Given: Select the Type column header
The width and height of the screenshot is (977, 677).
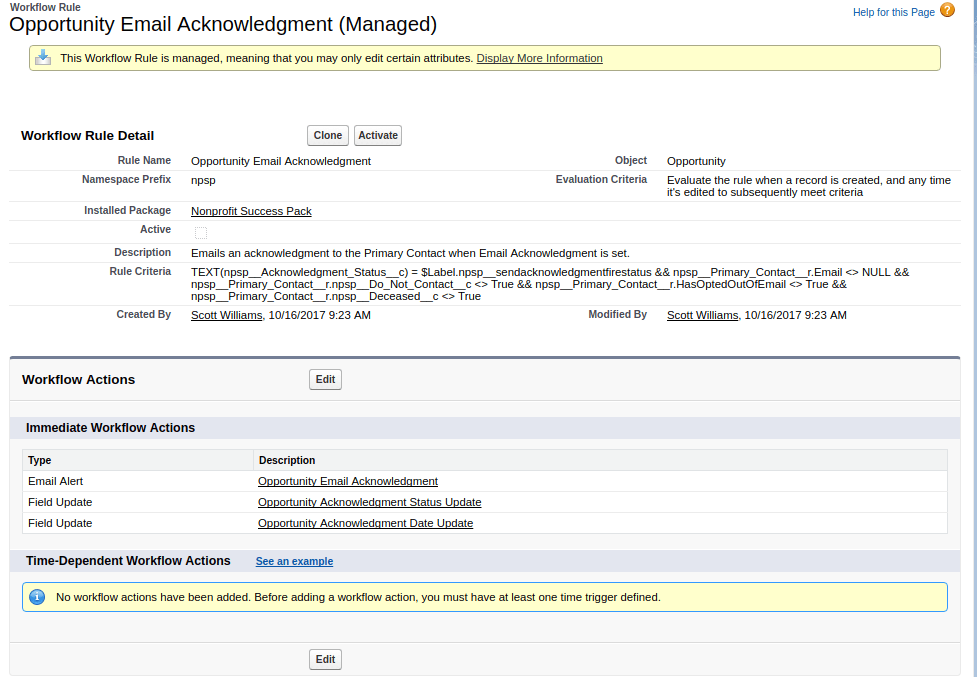Looking at the screenshot, I should pyautogui.click(x=39, y=460).
